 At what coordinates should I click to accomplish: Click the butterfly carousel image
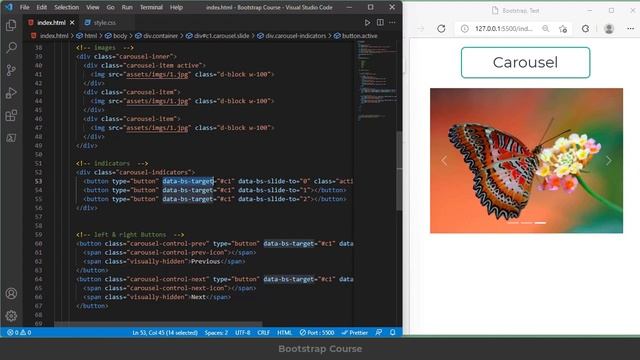click(x=527, y=160)
